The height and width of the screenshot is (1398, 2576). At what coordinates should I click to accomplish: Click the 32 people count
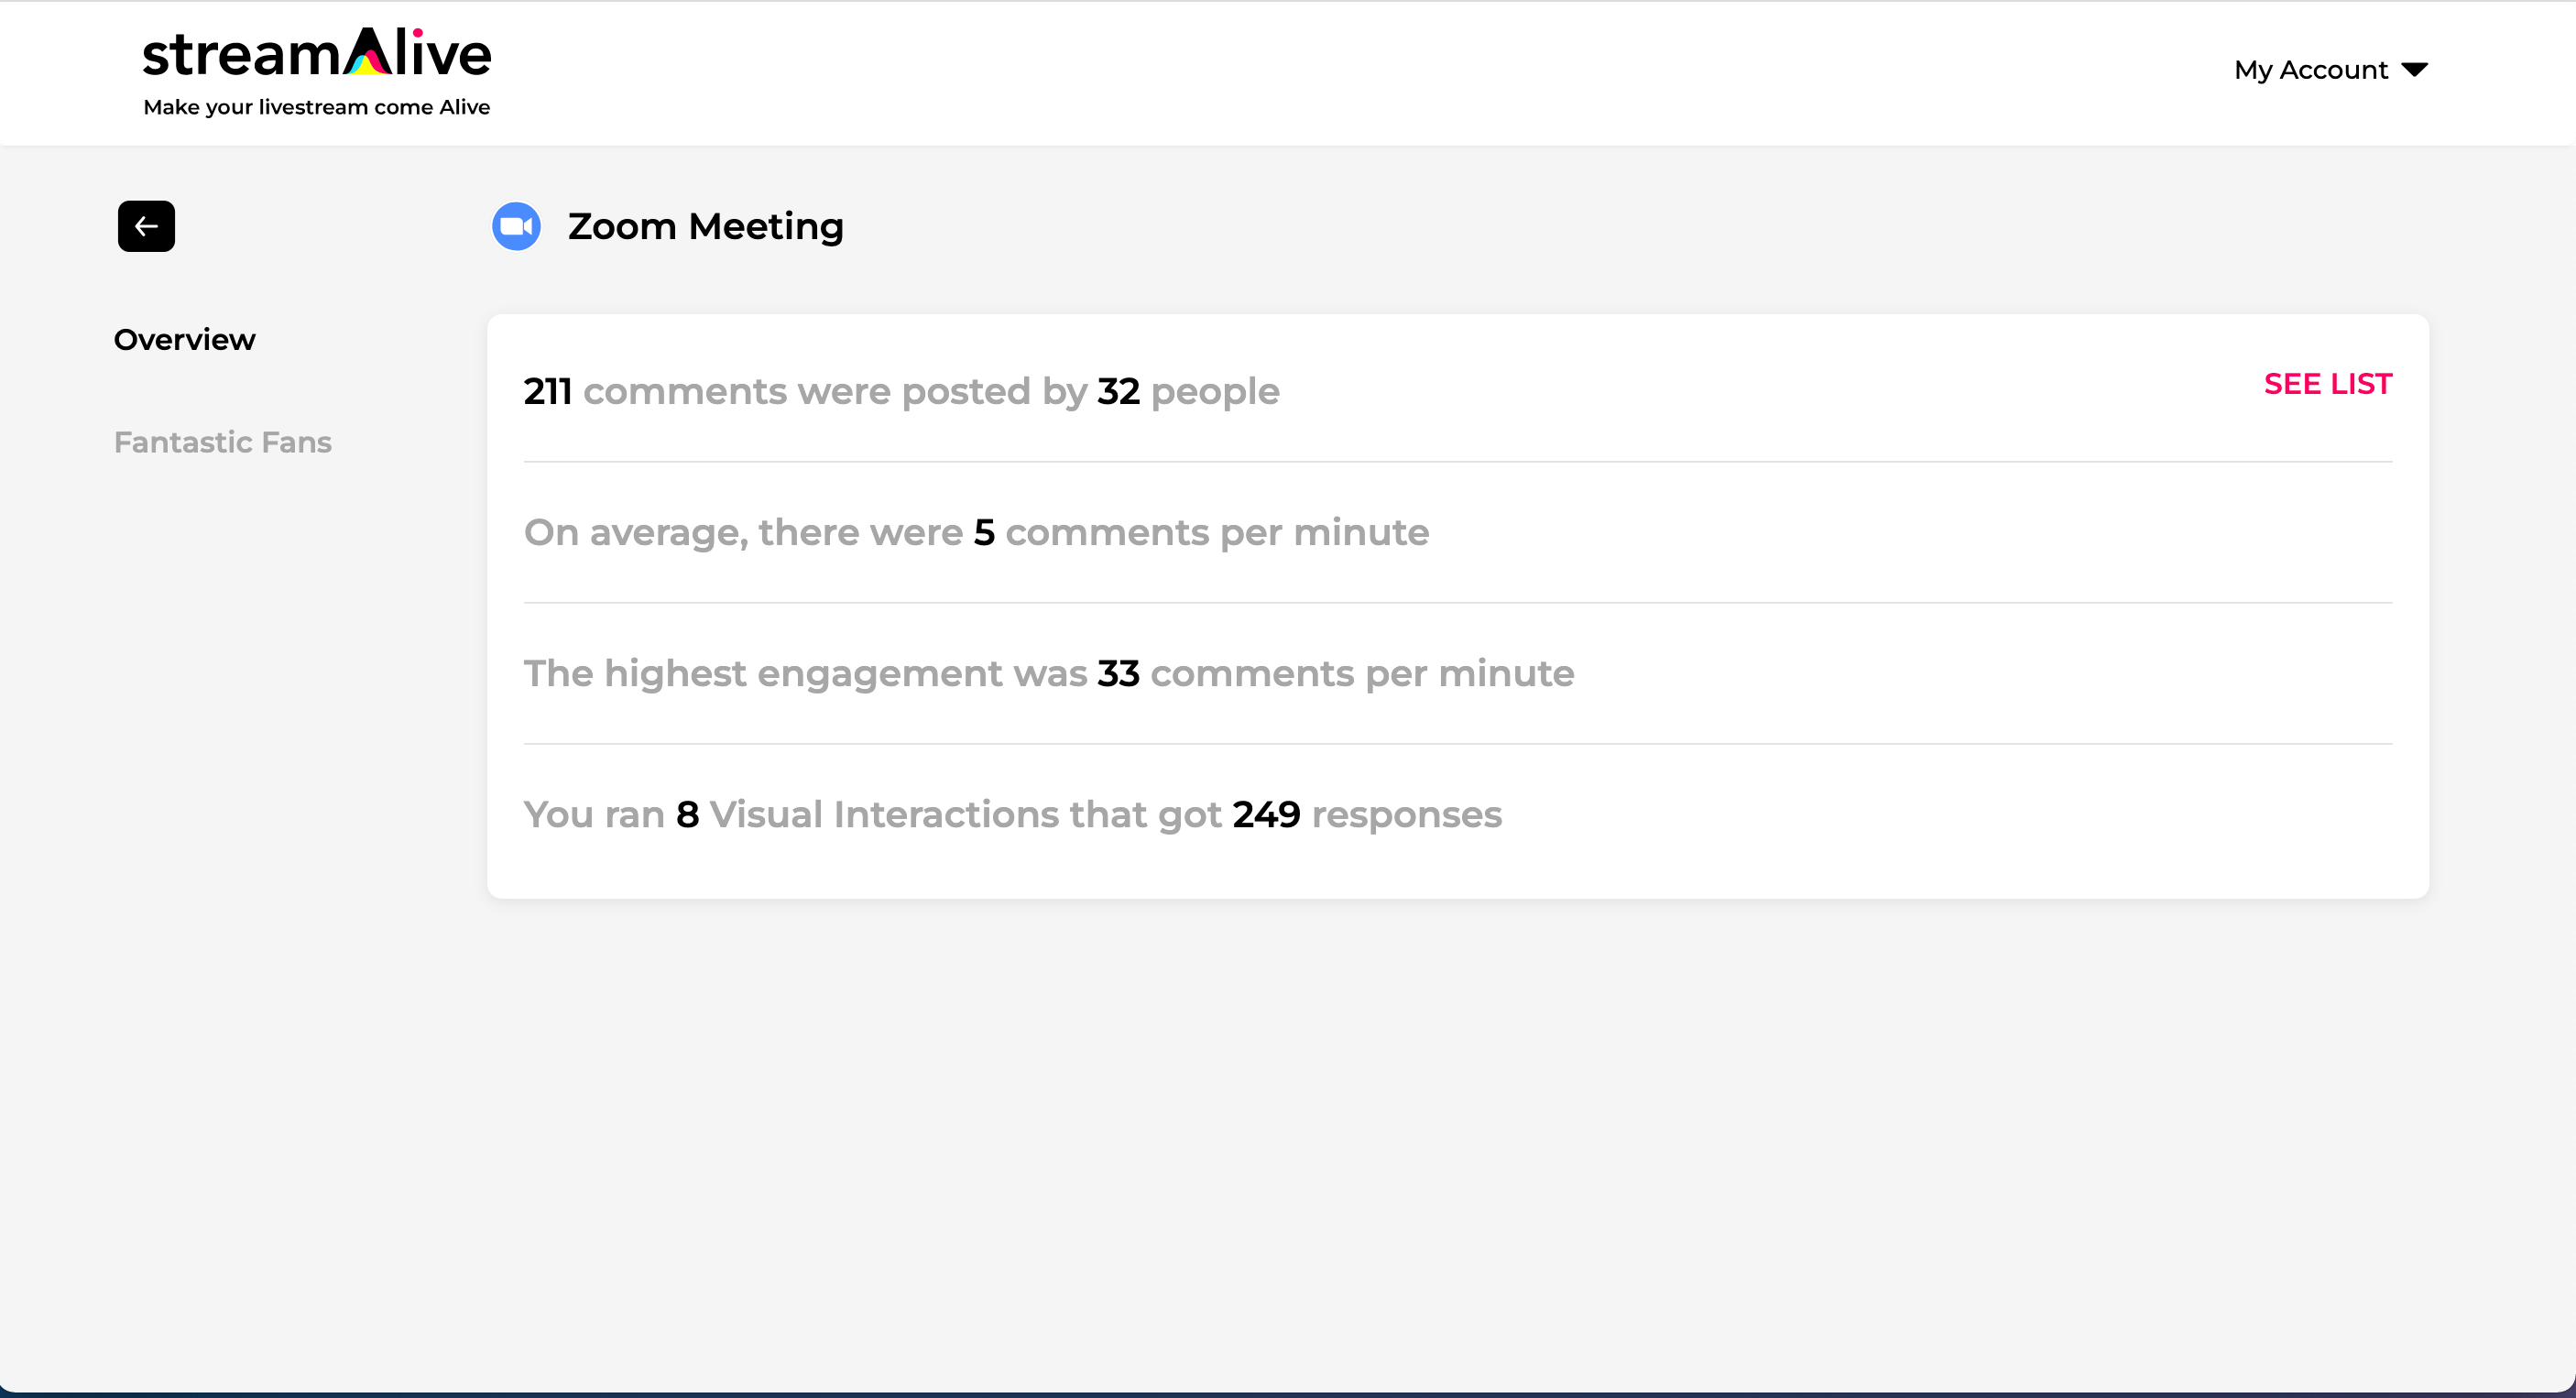pos(1118,391)
